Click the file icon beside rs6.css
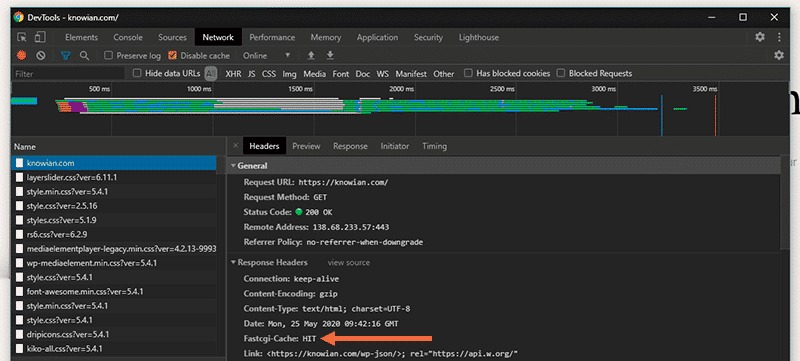Screen dimensions: 800x361 pyautogui.click(x=19, y=235)
